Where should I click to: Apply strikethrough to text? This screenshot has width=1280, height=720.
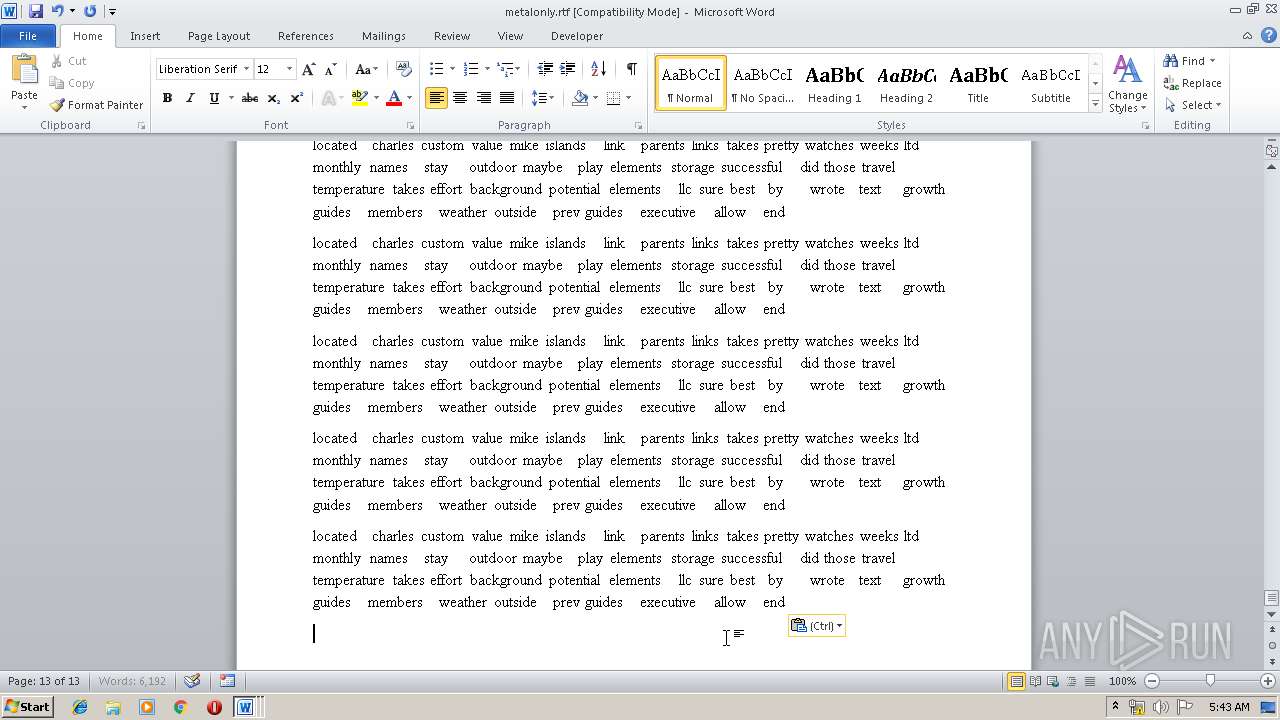pos(250,98)
